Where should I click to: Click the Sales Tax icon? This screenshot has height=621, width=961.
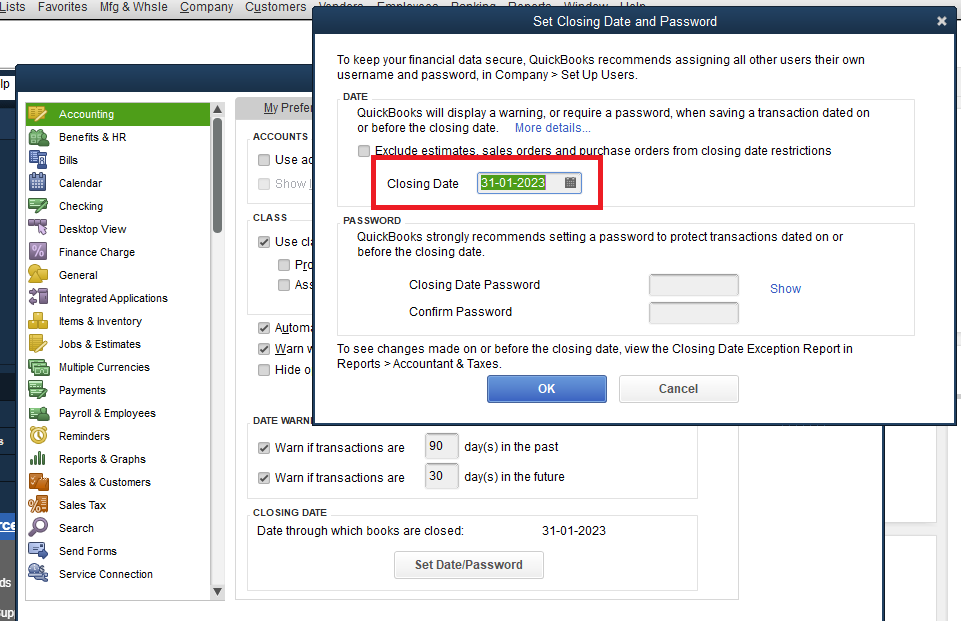(38, 505)
